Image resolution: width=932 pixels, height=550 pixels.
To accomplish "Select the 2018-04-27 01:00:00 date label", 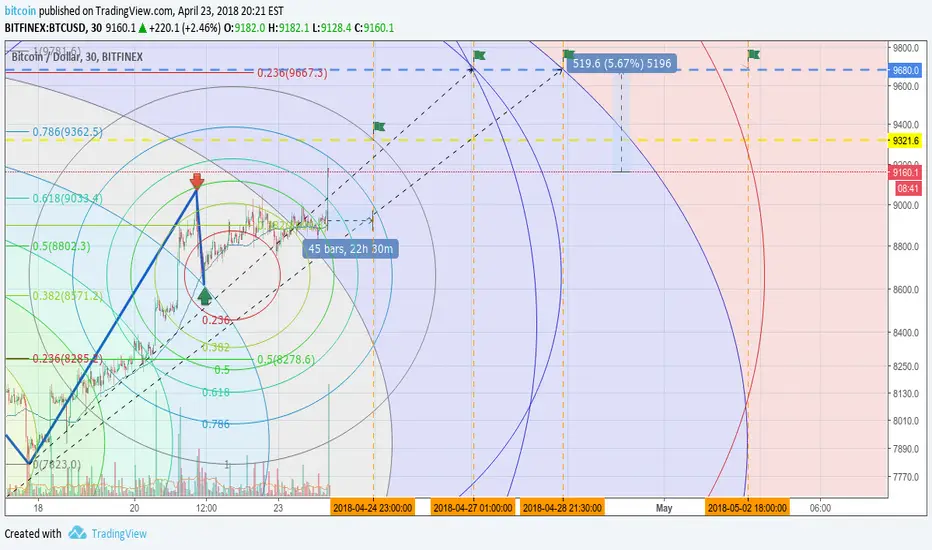I will [473, 508].
